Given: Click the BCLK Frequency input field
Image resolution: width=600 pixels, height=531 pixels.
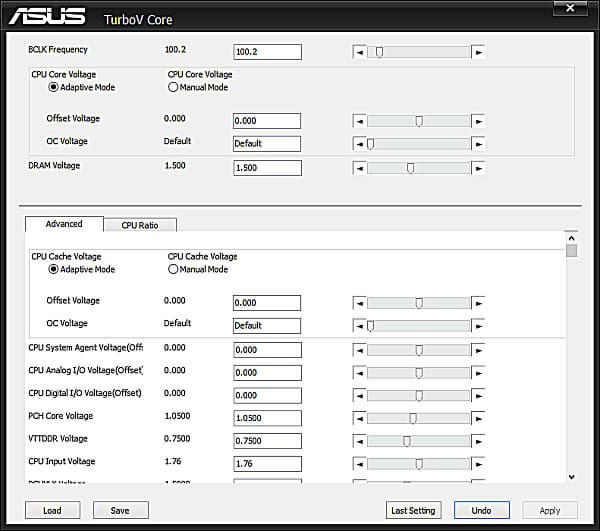Looking at the screenshot, I should coord(267,52).
